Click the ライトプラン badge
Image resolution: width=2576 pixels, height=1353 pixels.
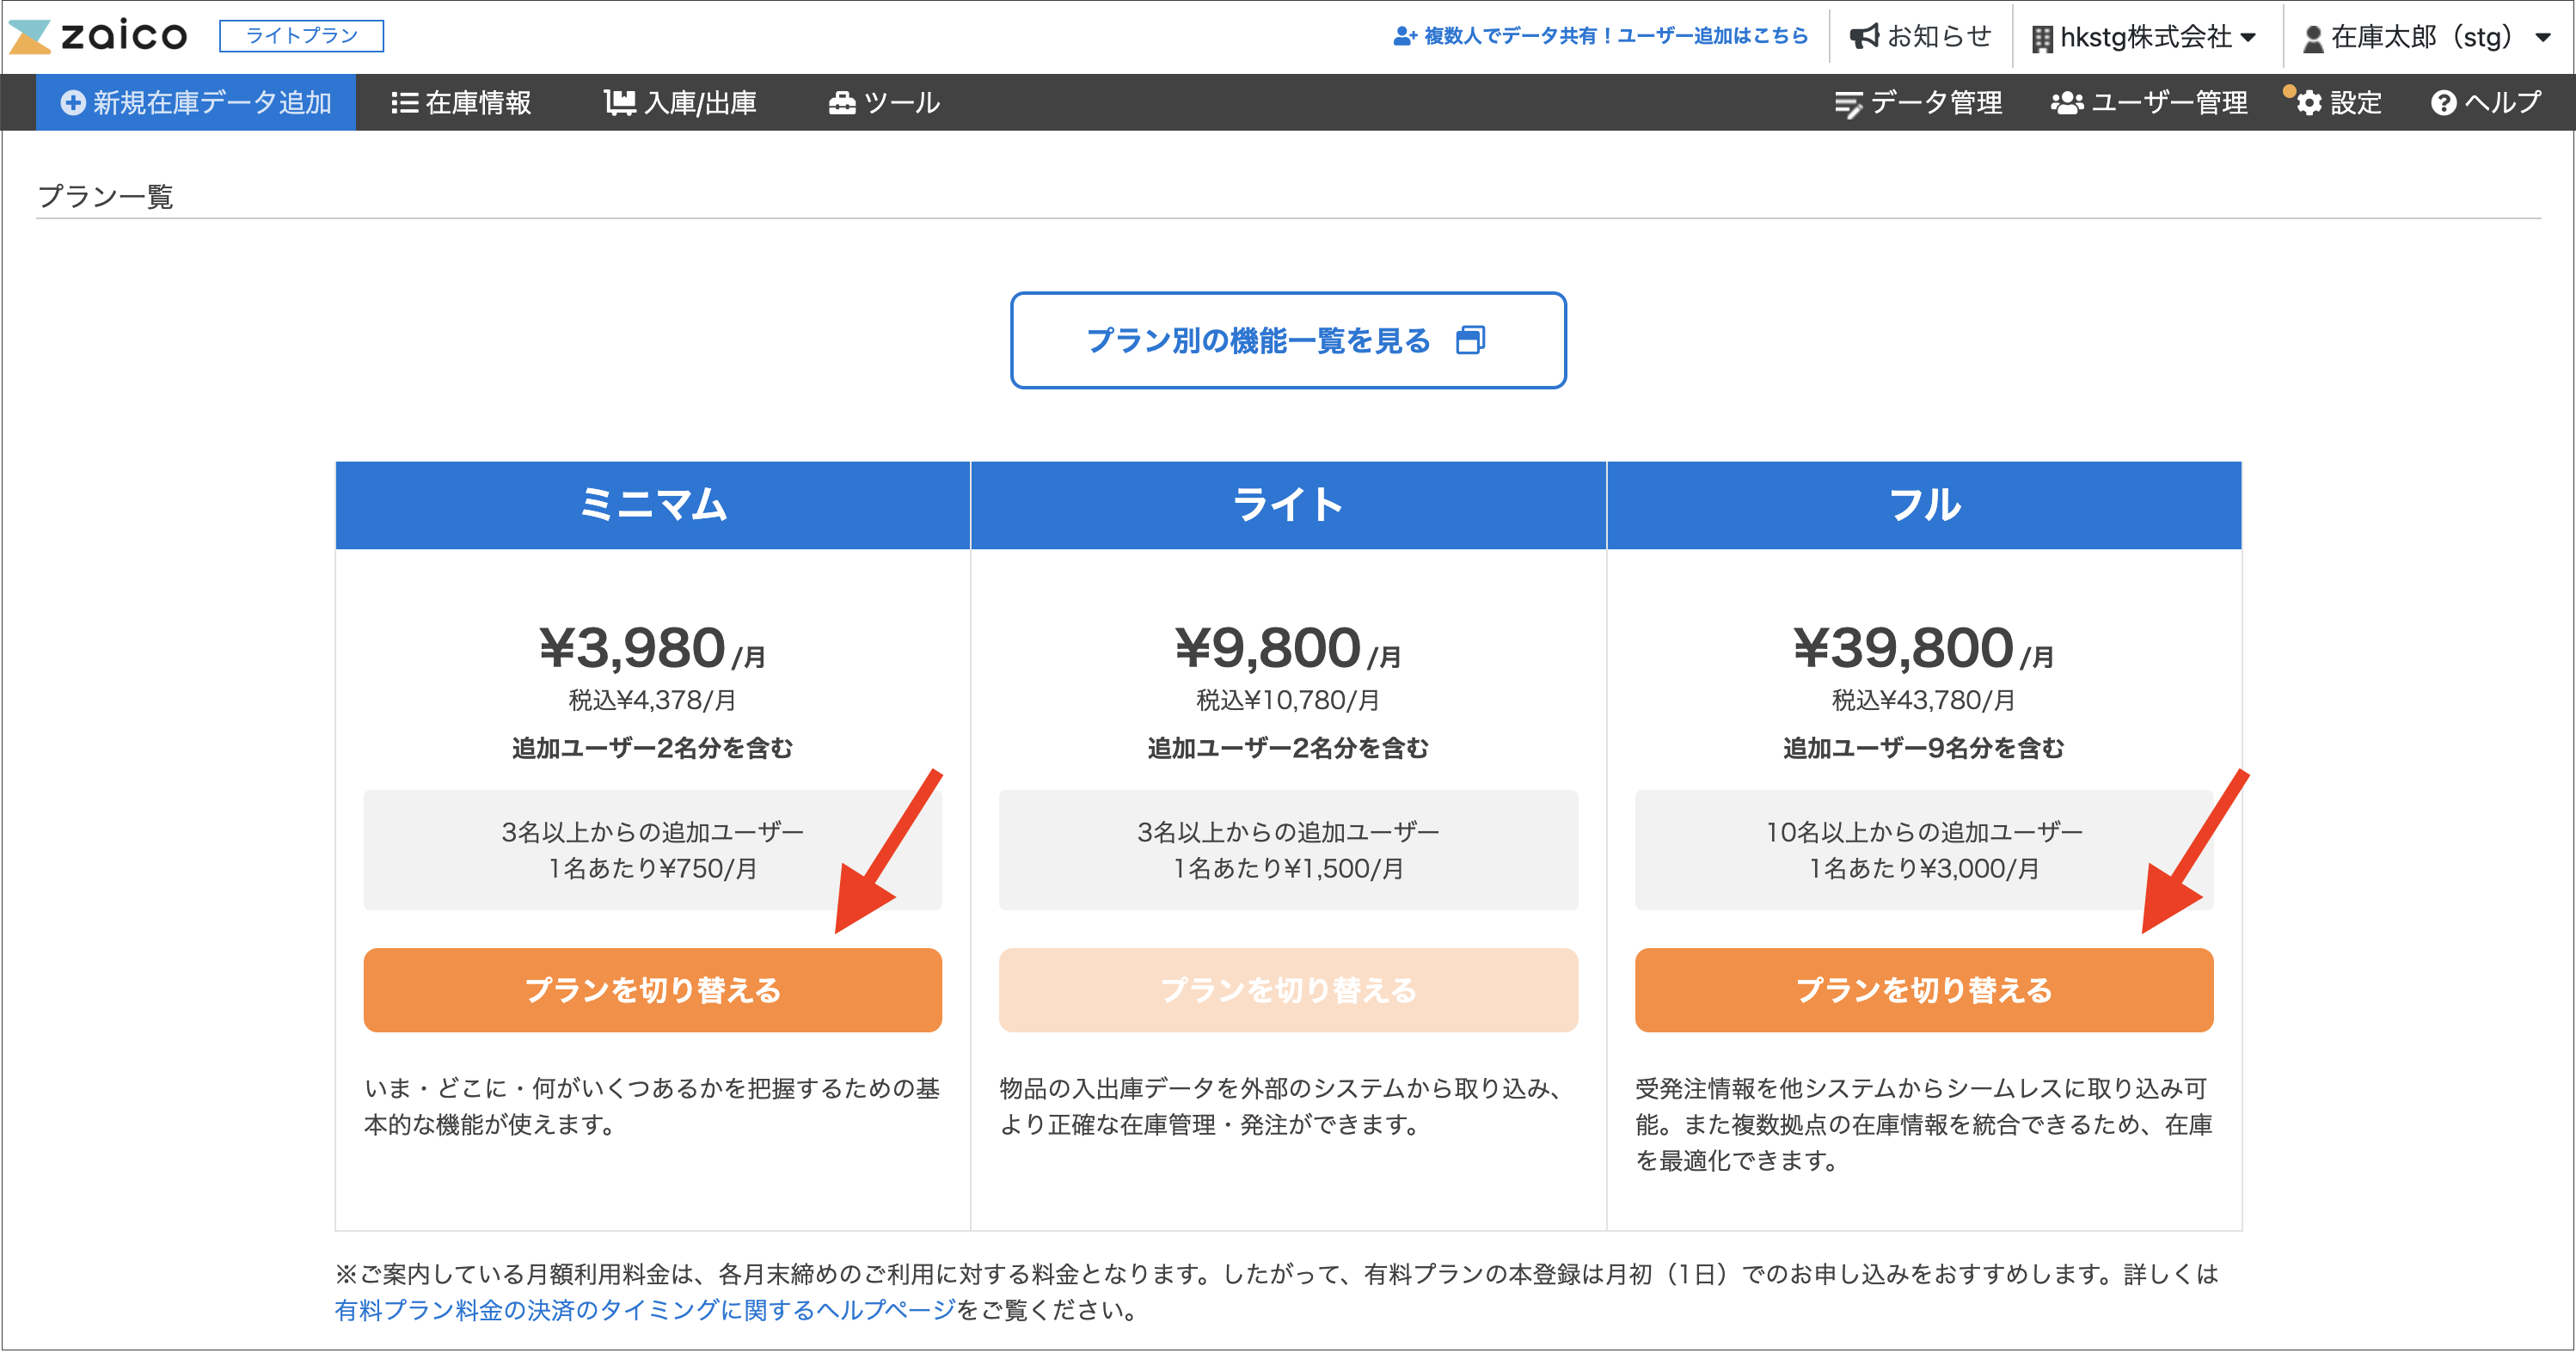[301, 36]
